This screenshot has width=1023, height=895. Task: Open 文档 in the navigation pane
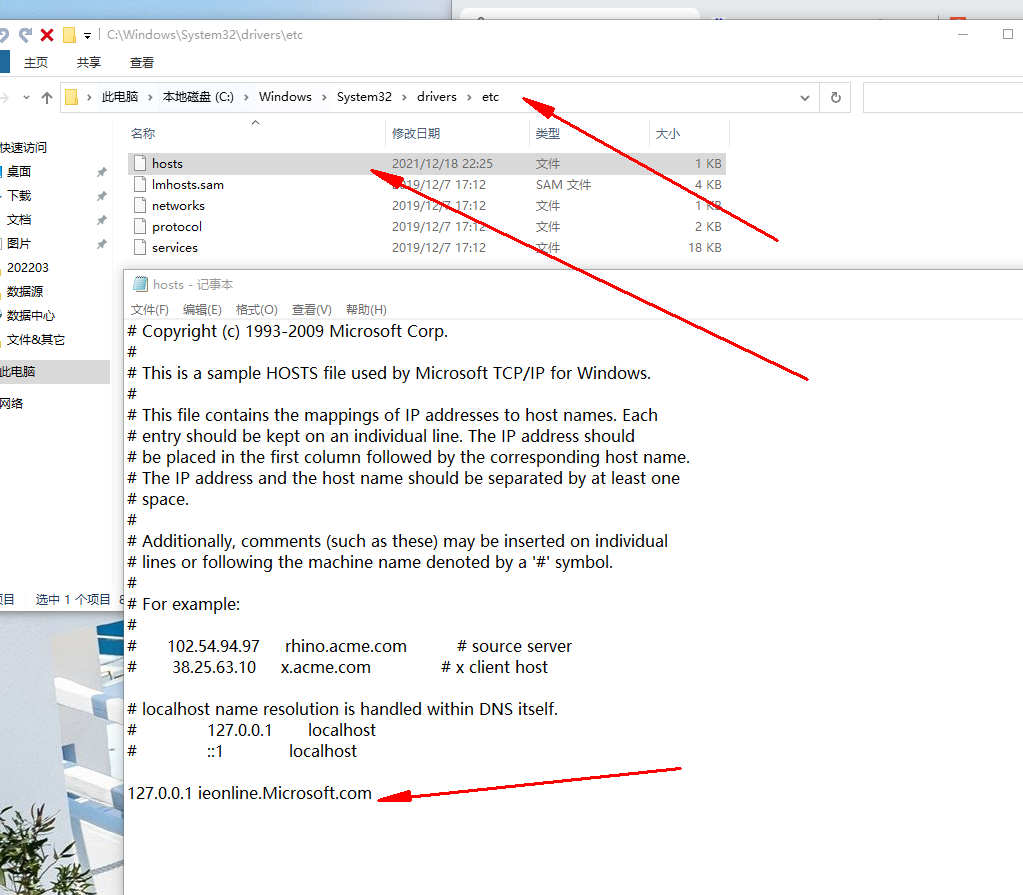19,220
